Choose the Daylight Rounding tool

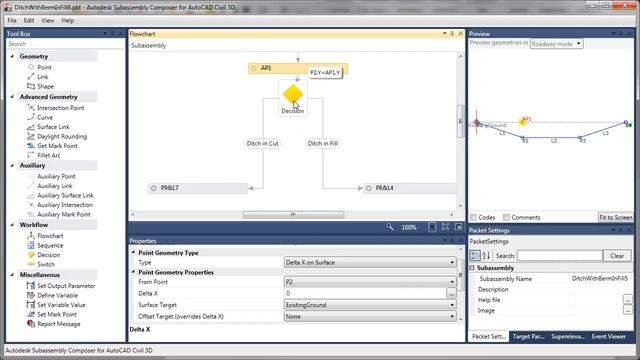(57, 136)
